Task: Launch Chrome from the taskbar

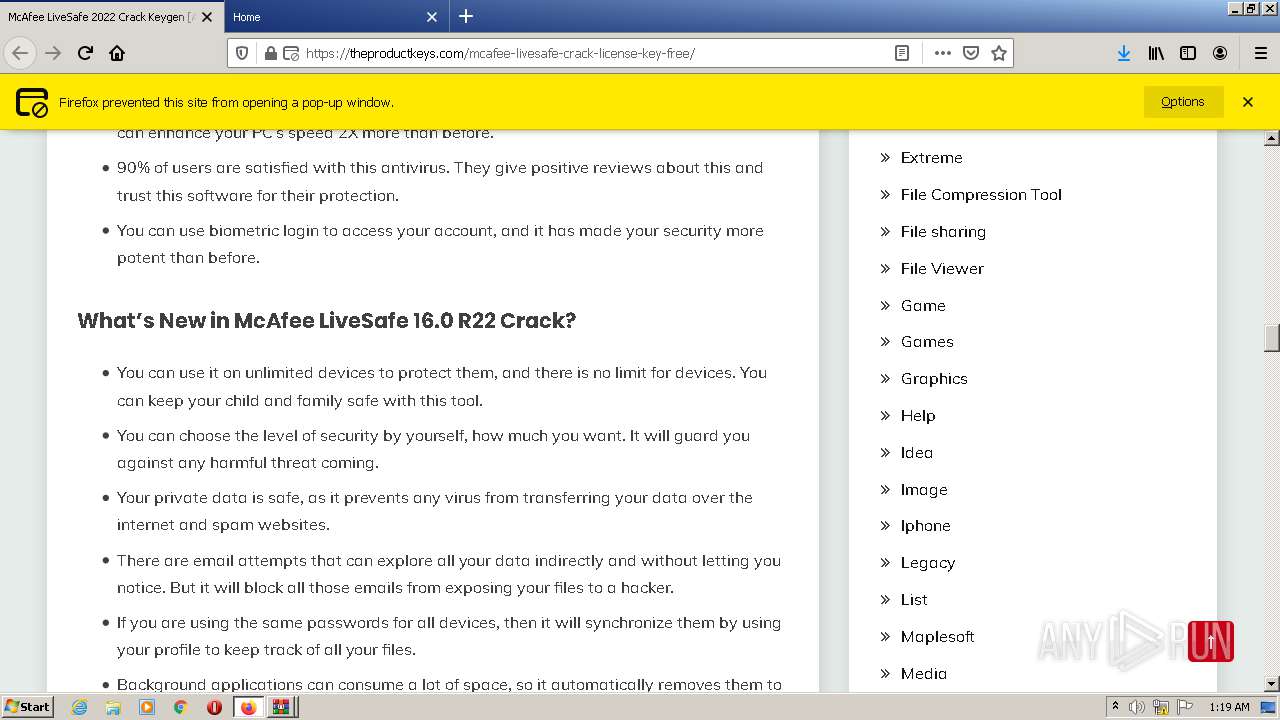Action: pos(180,707)
